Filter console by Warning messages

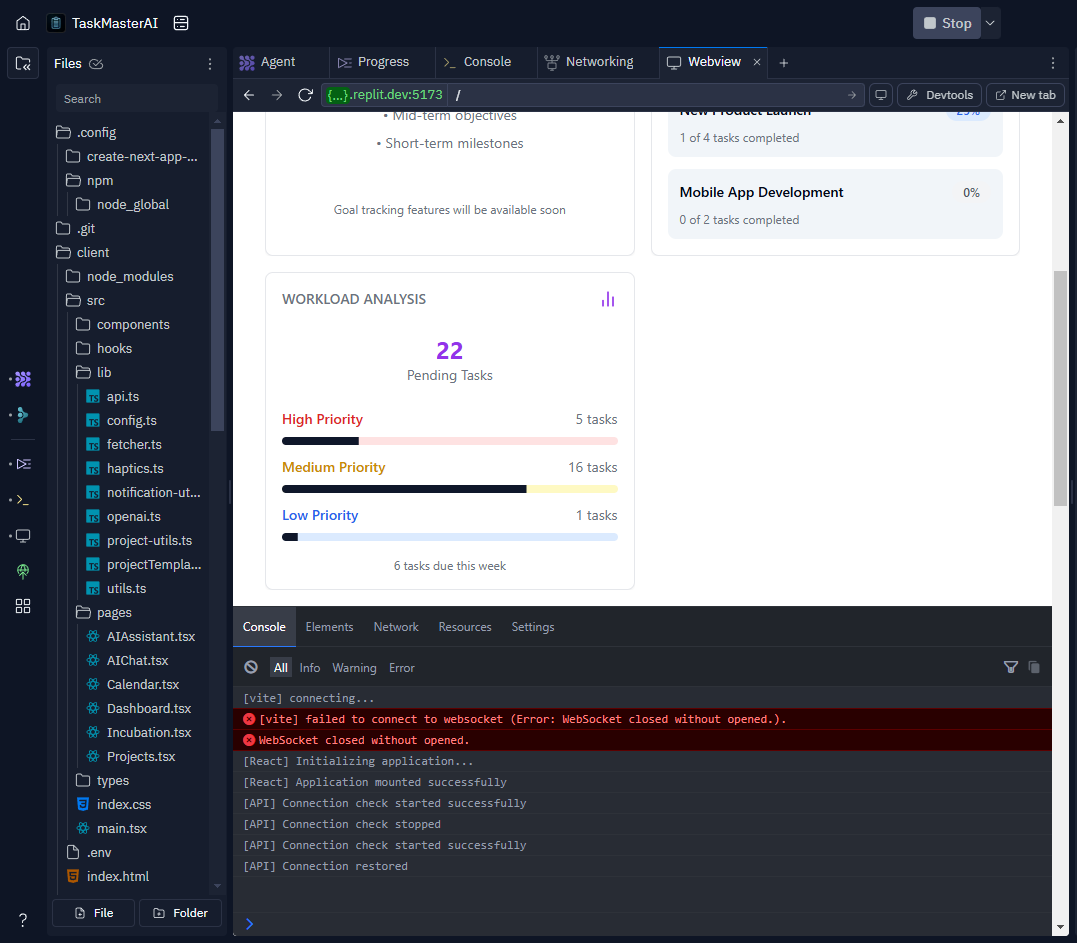354,668
